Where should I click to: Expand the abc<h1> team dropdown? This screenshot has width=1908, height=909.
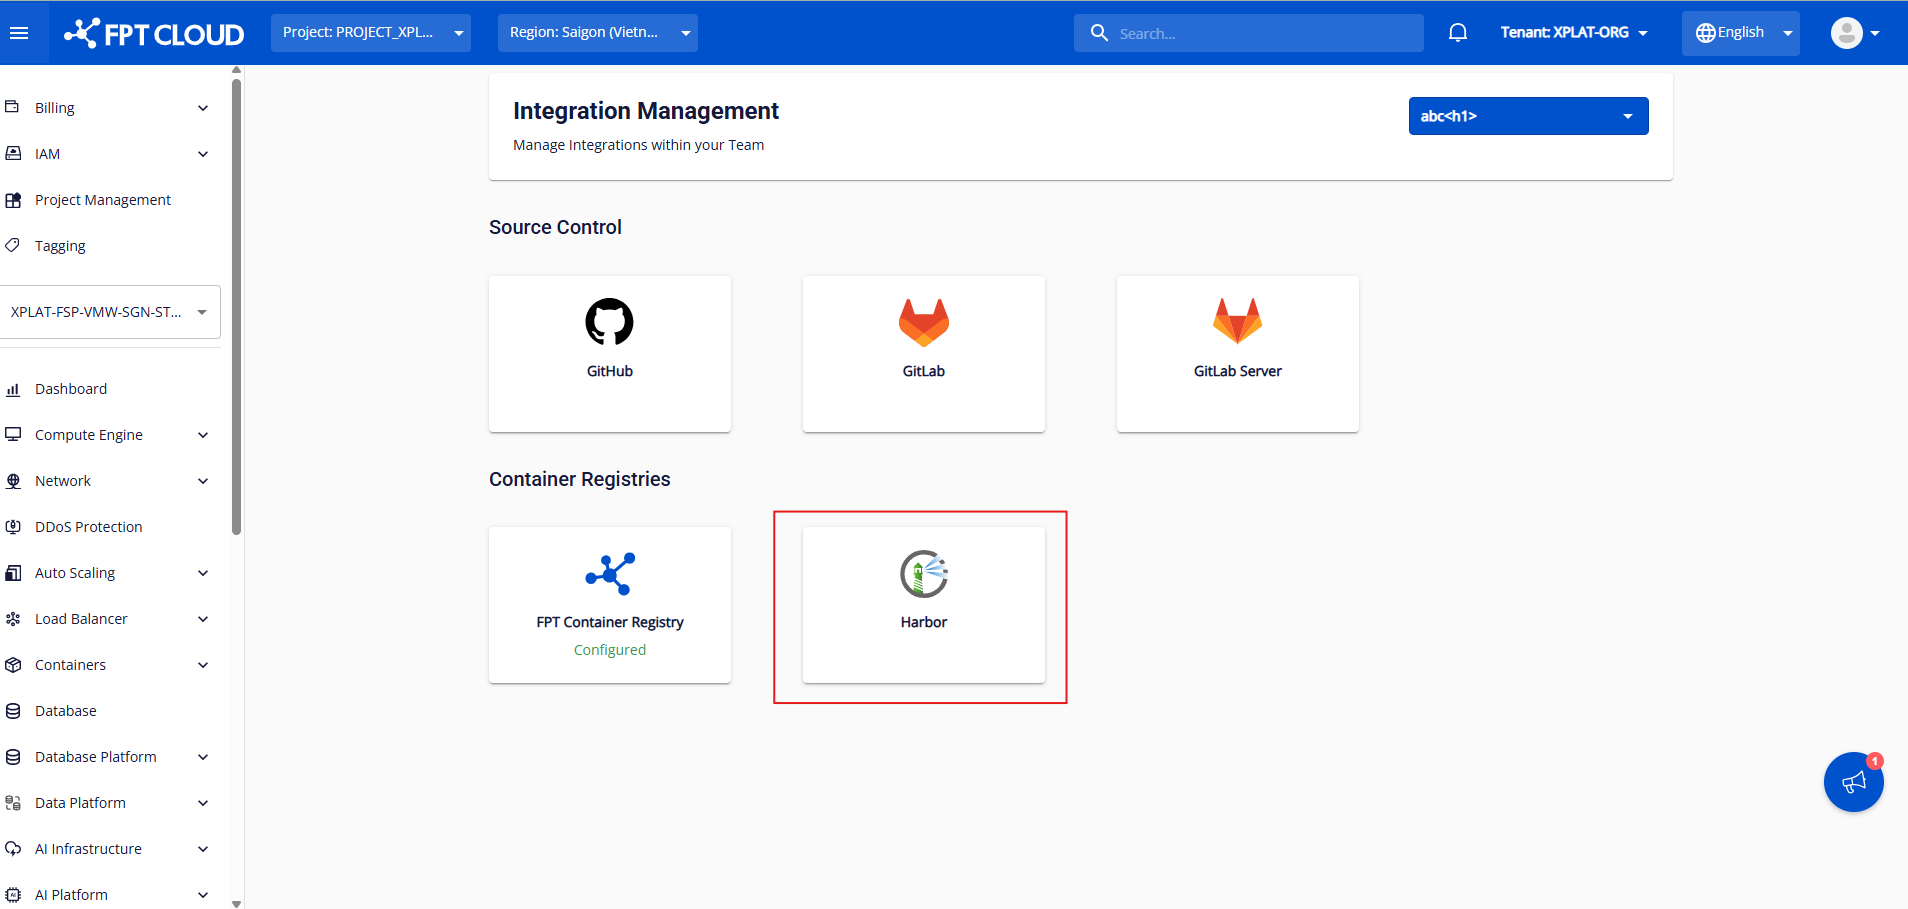(x=1527, y=116)
